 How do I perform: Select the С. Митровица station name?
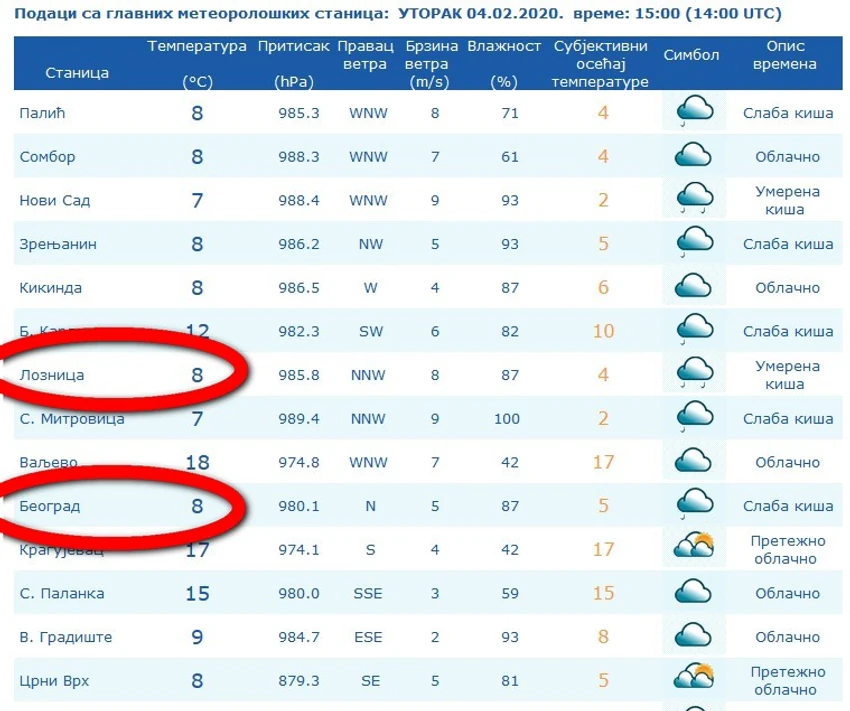[x=72, y=419]
